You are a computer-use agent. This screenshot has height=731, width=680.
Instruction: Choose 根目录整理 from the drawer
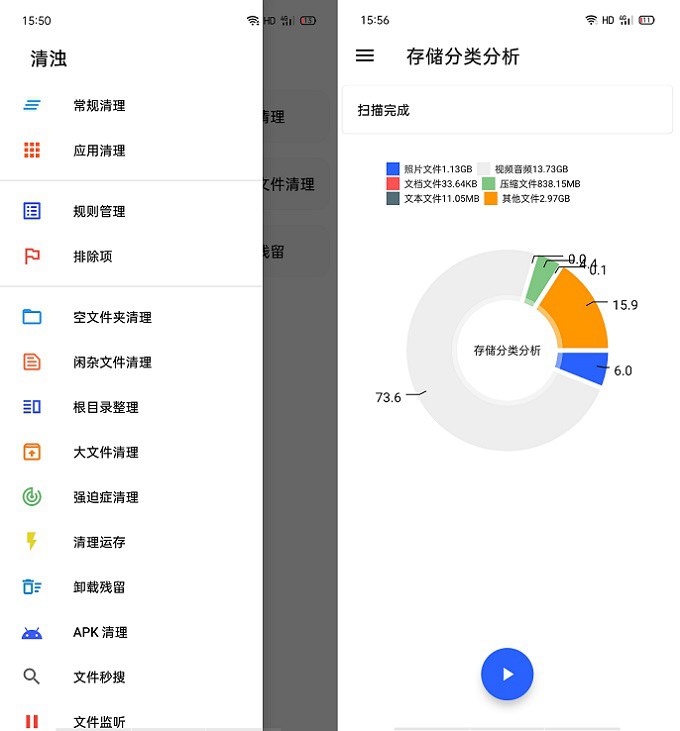(131, 407)
